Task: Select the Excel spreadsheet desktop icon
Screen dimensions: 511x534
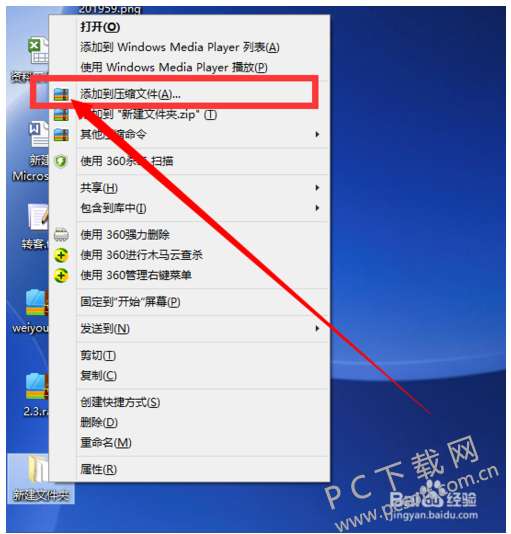Action: (37, 51)
